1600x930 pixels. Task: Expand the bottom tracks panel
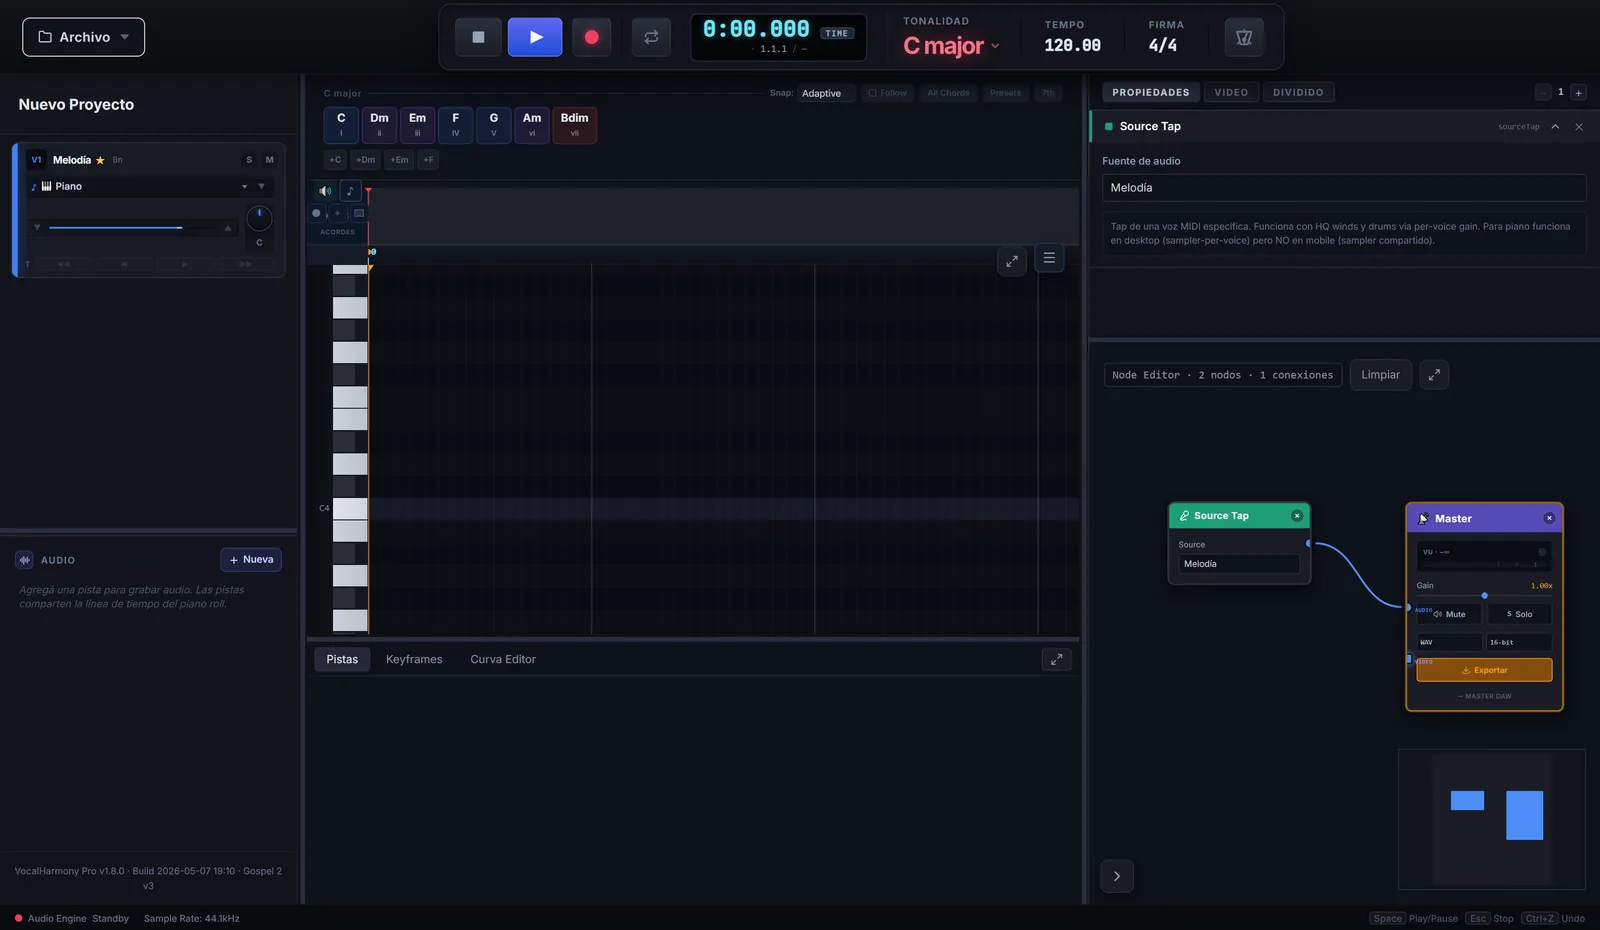(x=1056, y=659)
